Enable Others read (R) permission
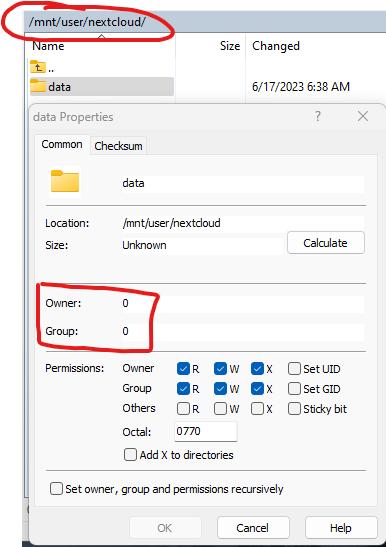The height and width of the screenshot is (547, 386). [x=183, y=409]
